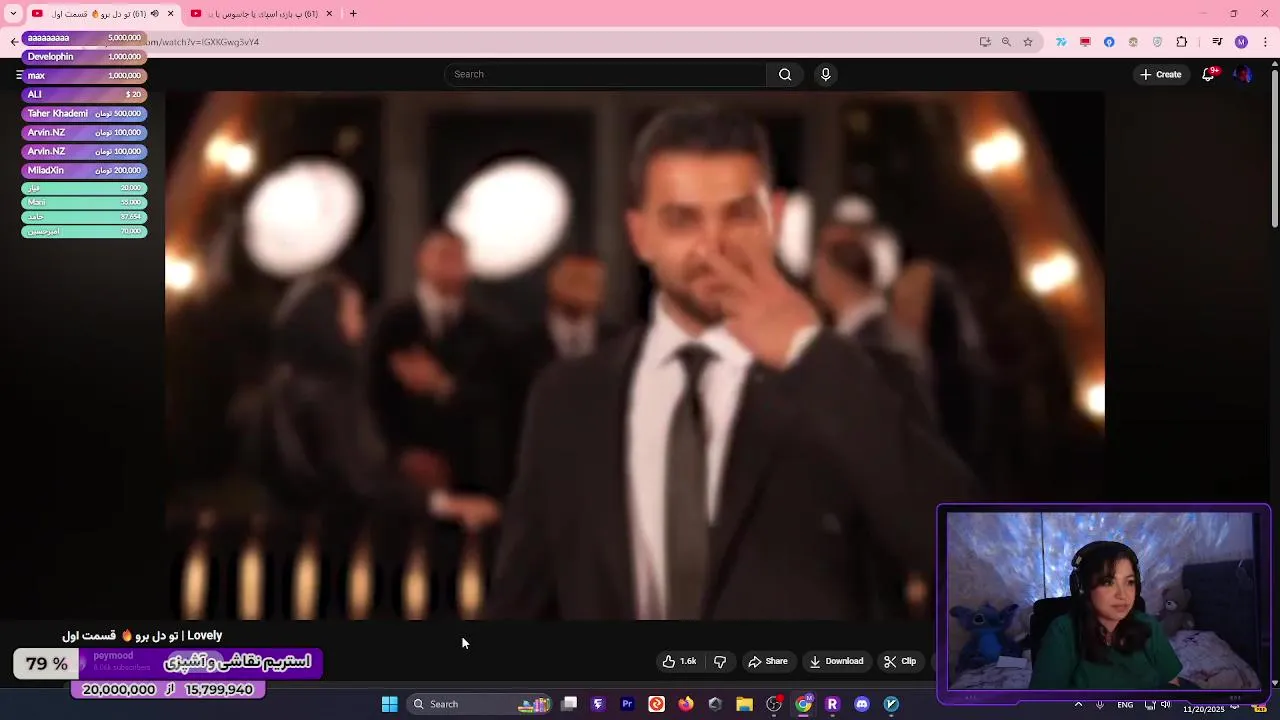Close the second YouTube tab
Image resolution: width=1280 pixels, height=720 pixels.
click(329, 14)
